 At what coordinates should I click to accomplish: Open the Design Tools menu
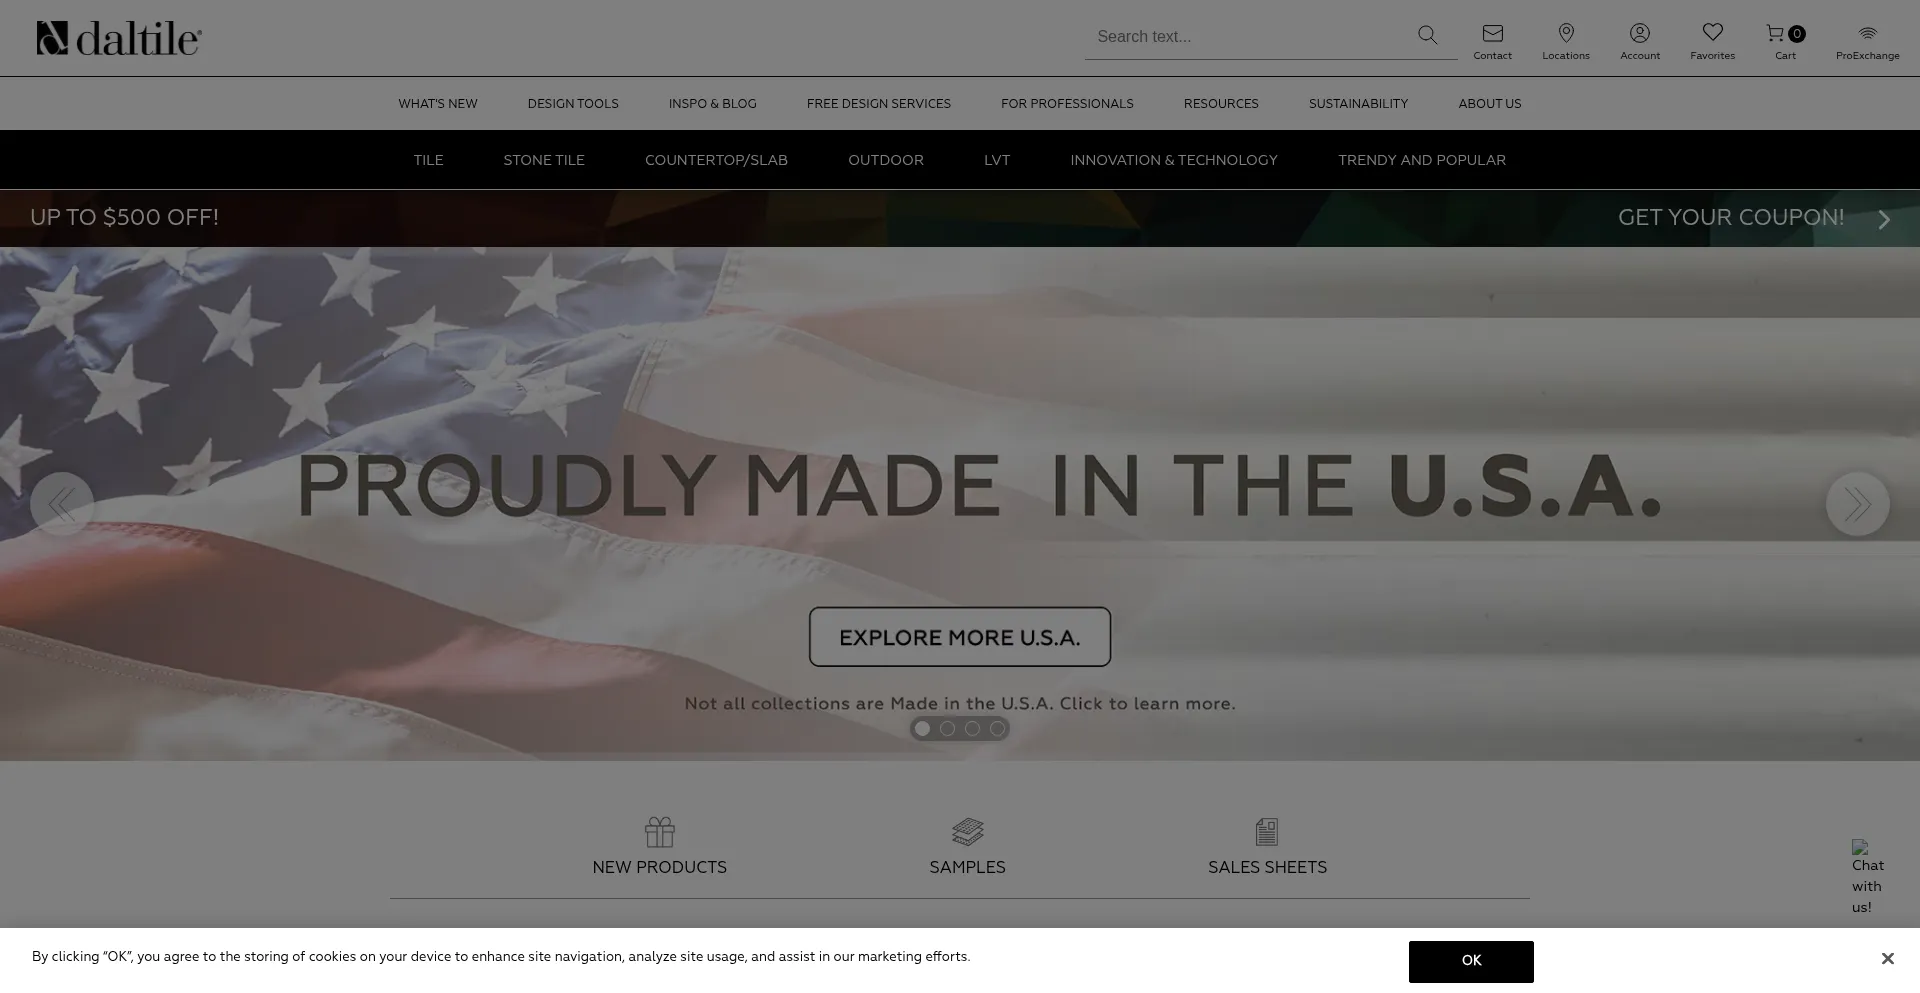pyautogui.click(x=573, y=104)
